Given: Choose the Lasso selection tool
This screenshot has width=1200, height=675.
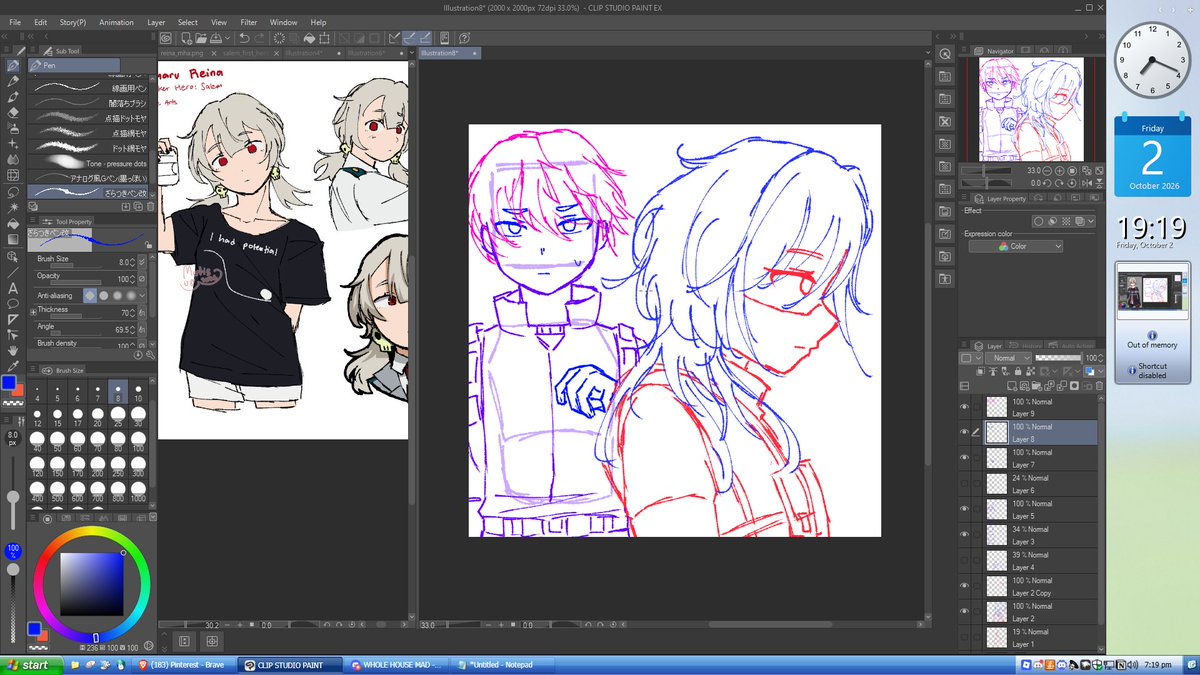Looking at the screenshot, I should click(13, 191).
